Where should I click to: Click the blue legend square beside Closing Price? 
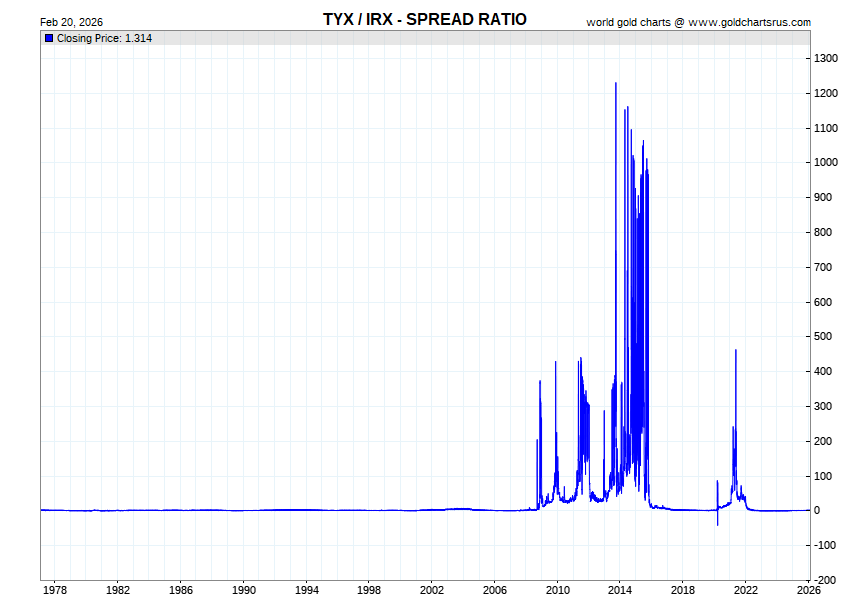pos(49,38)
